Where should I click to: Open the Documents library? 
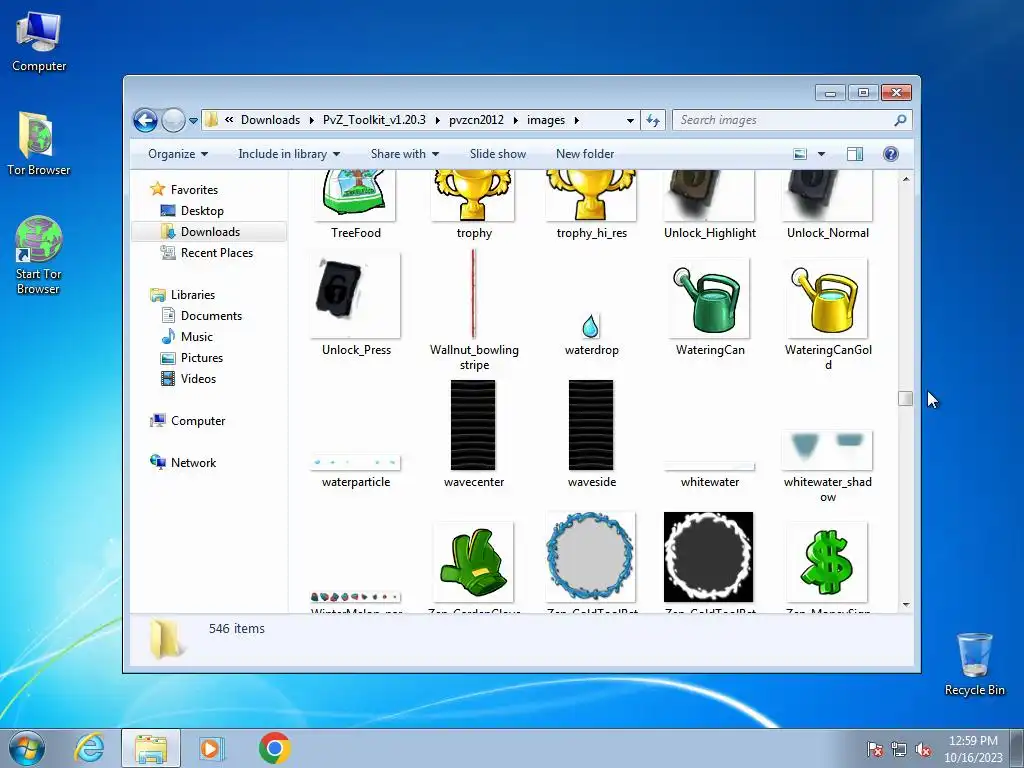pos(211,316)
